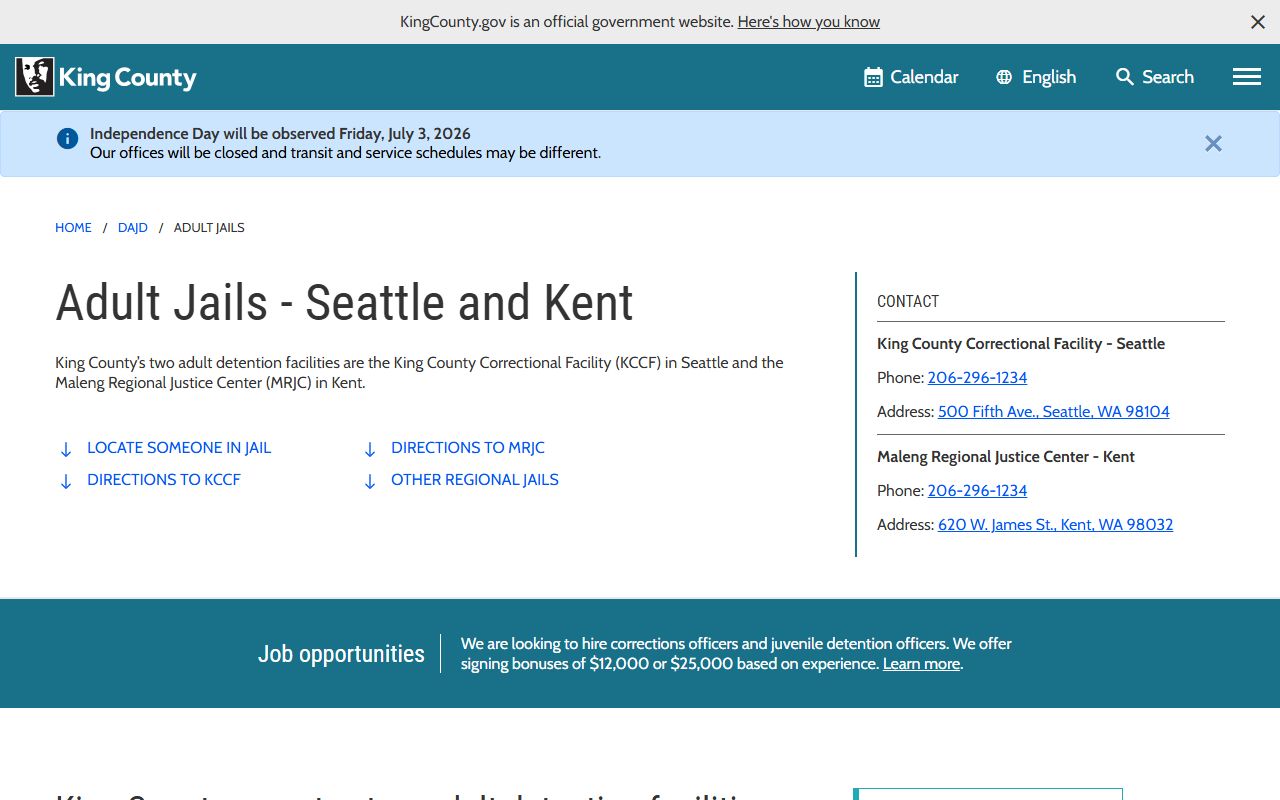The width and height of the screenshot is (1280, 800).
Task: Call the Seattle facility phone number
Action: coord(977,378)
